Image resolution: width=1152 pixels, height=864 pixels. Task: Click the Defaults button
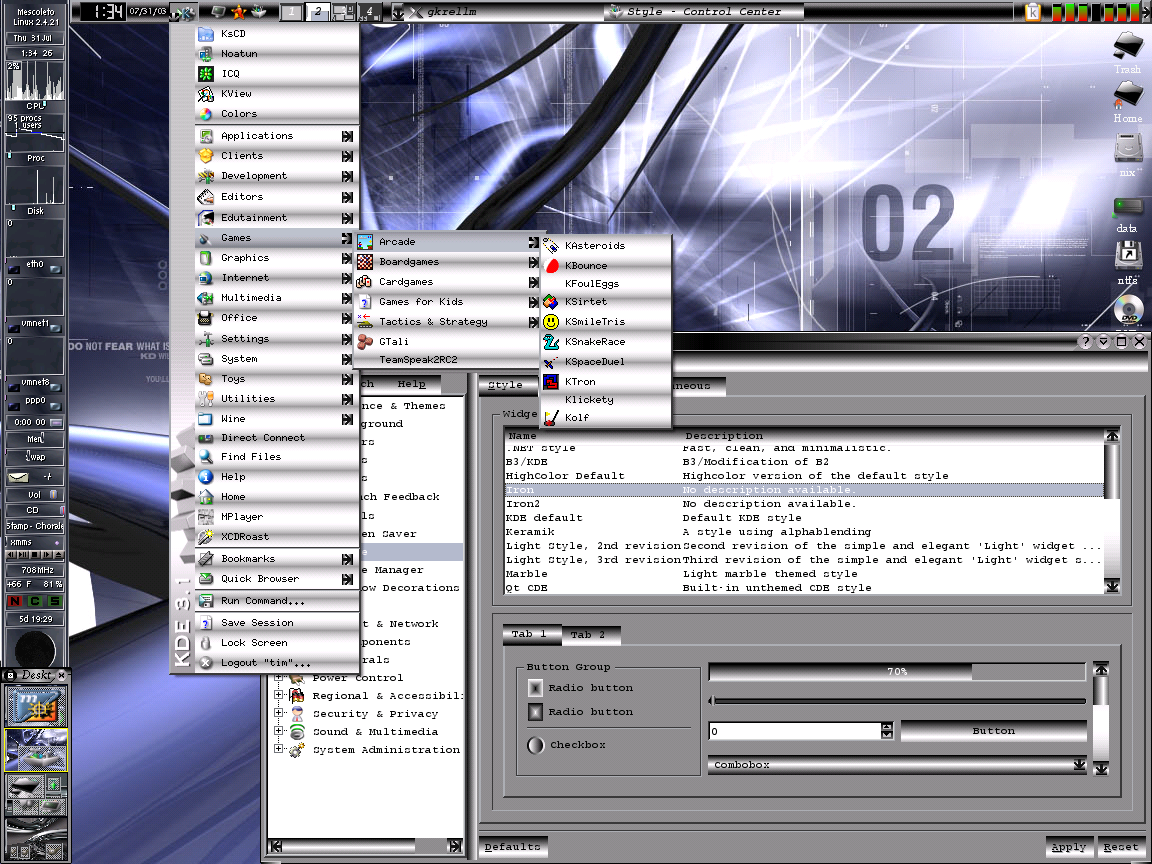pos(513,847)
